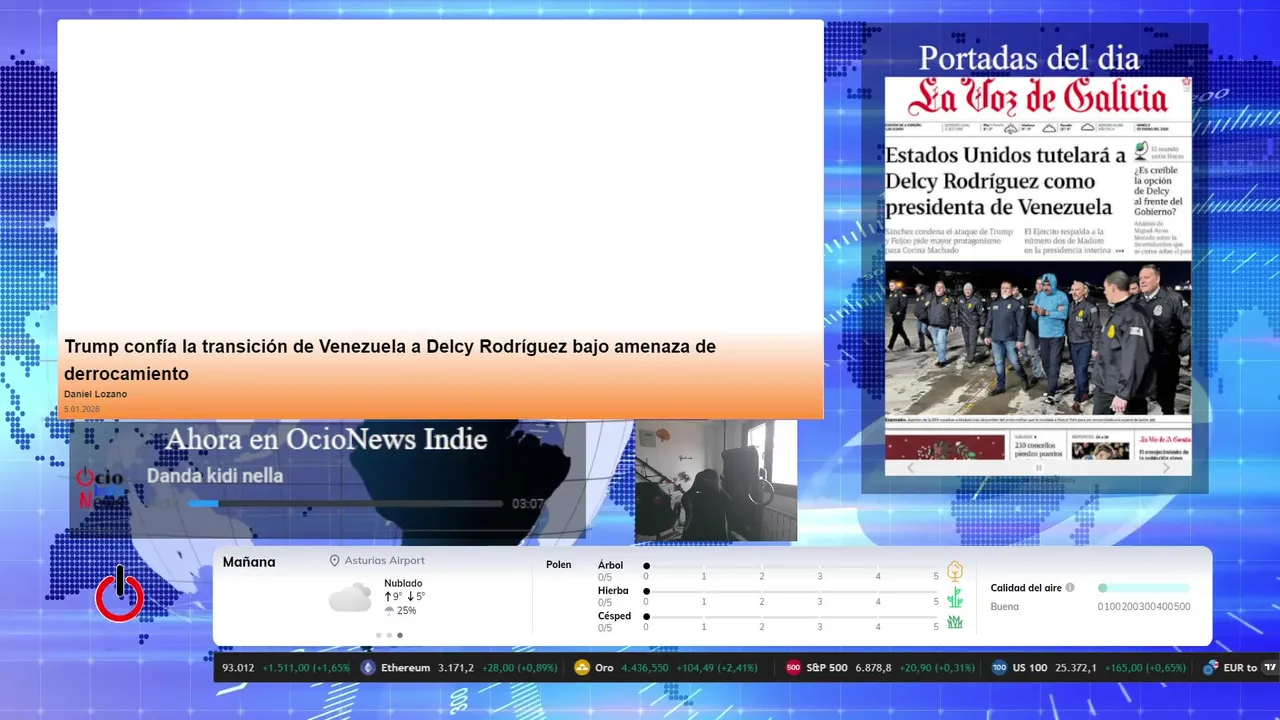The image size is (1280, 720).
Task: Click the US 100 blue badge icon
Action: point(999,668)
